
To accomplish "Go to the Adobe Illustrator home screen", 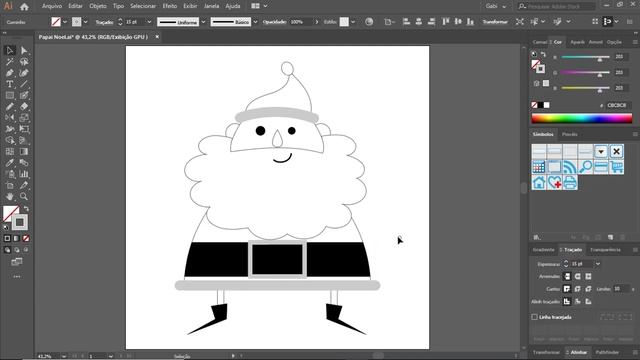I will 24,7.
